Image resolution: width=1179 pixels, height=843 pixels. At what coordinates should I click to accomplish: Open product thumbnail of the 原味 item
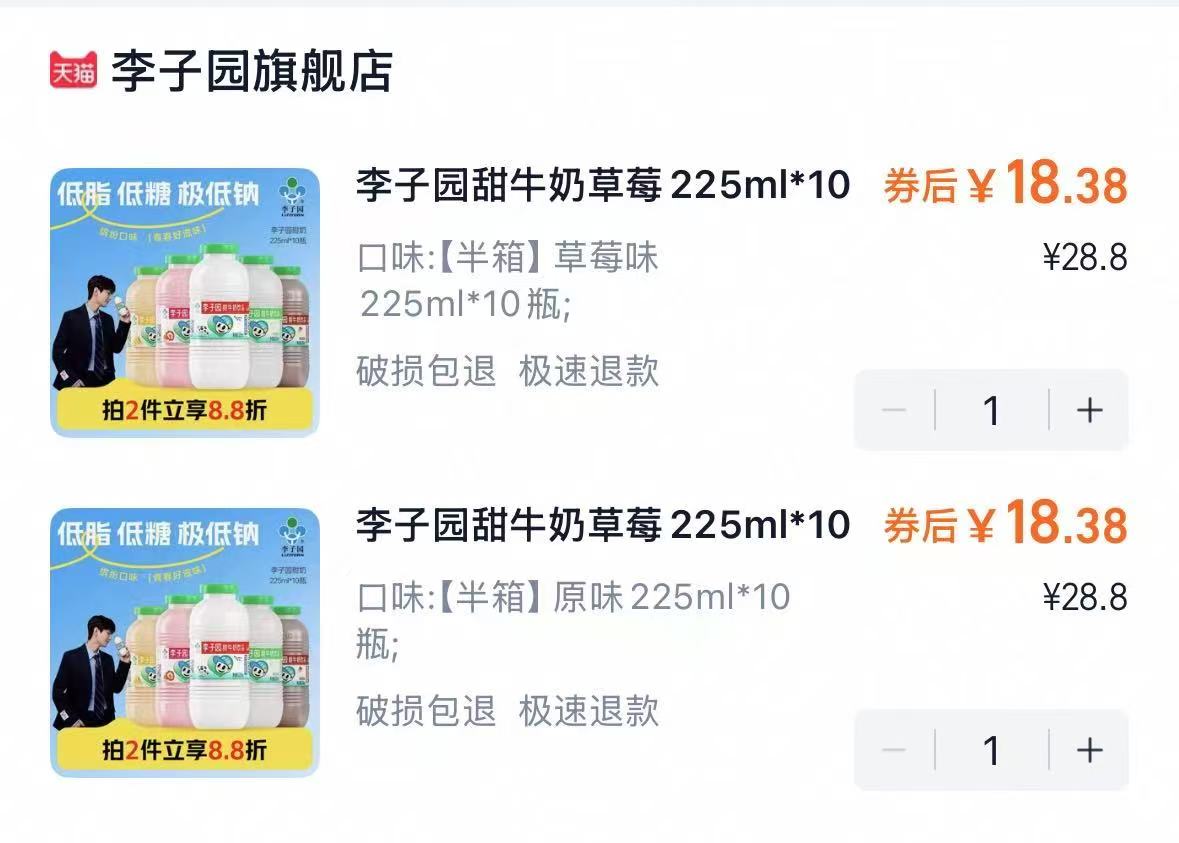(x=185, y=642)
